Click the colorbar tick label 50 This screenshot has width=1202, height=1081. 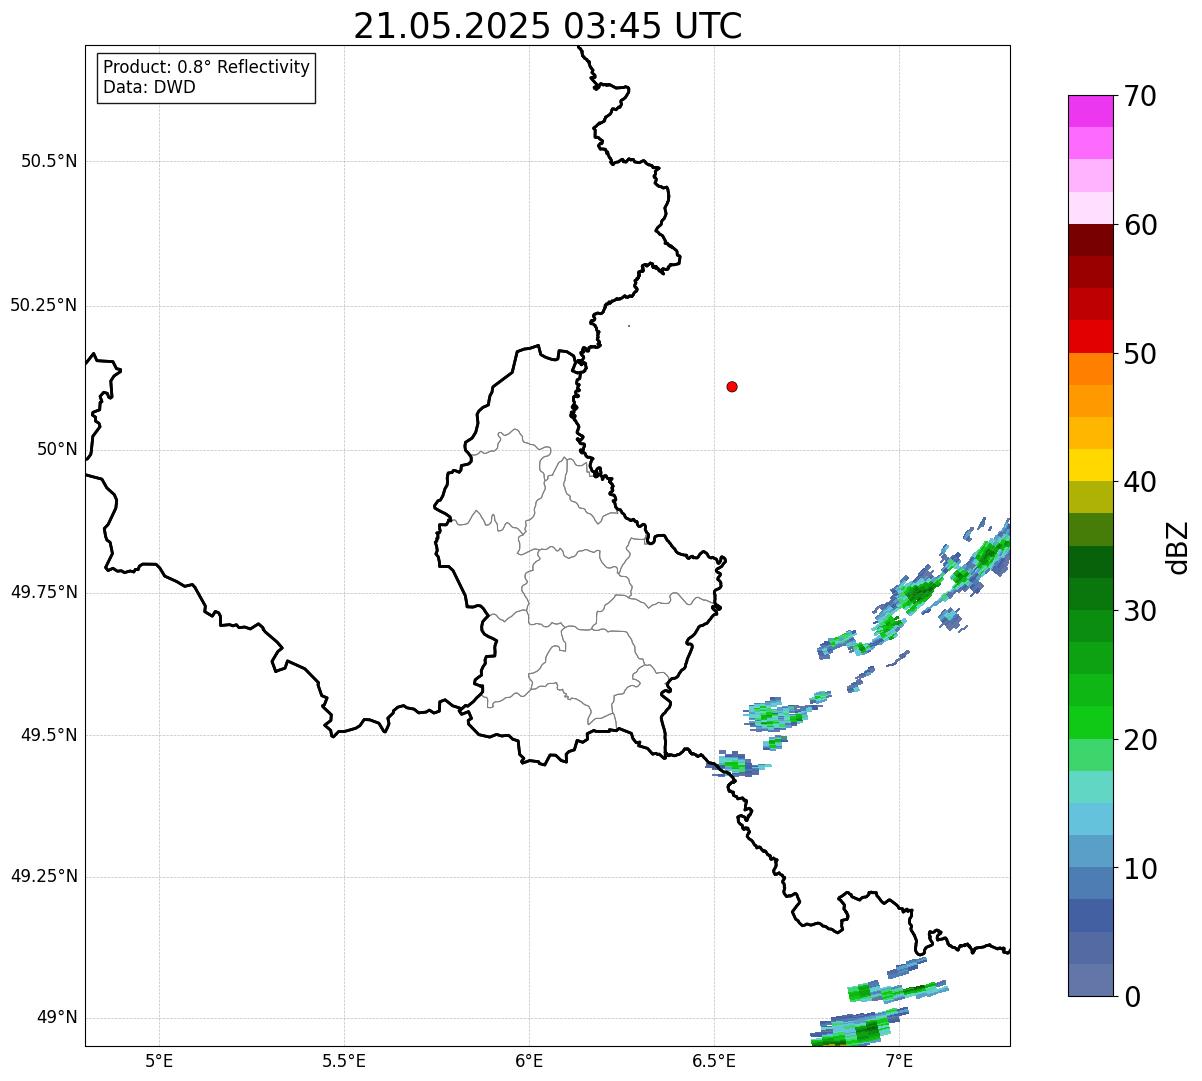(x=1140, y=354)
